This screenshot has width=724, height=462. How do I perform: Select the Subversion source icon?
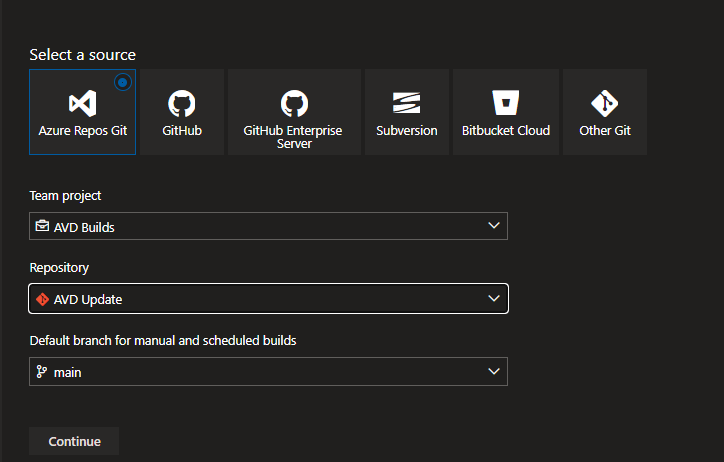[x=406, y=103]
